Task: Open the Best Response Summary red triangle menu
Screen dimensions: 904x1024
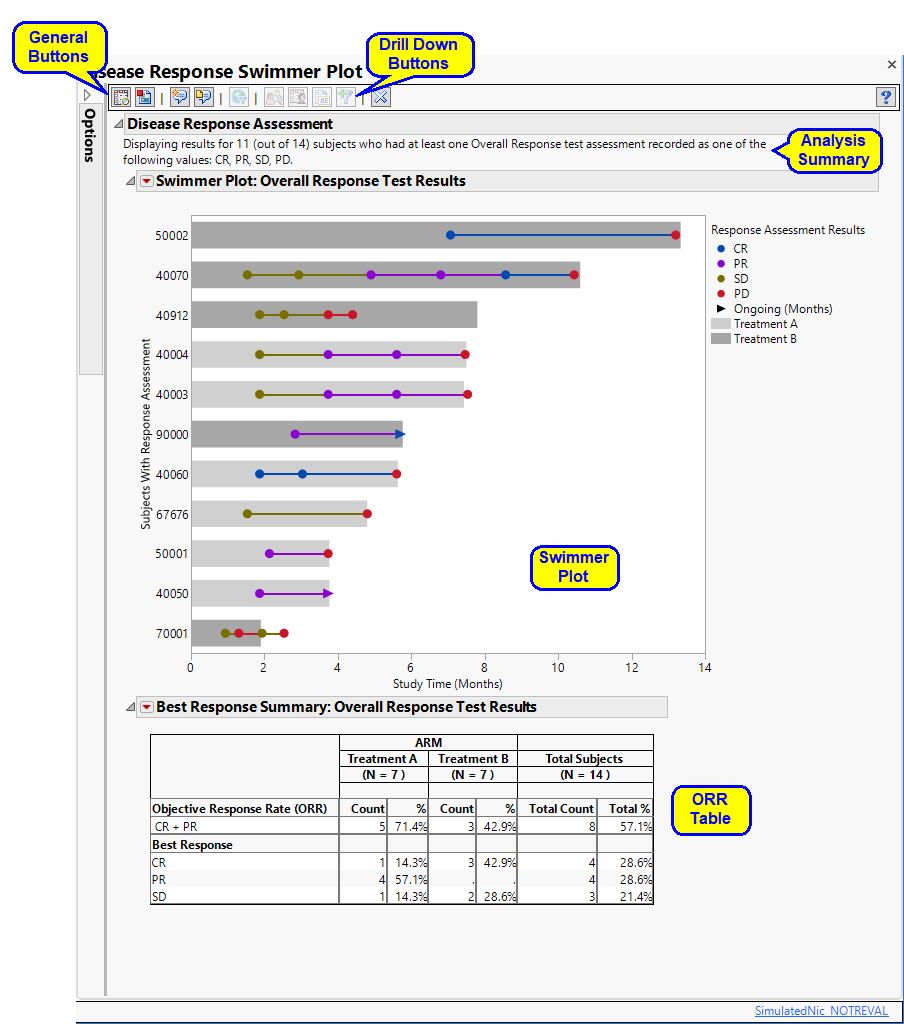Action: (x=147, y=707)
